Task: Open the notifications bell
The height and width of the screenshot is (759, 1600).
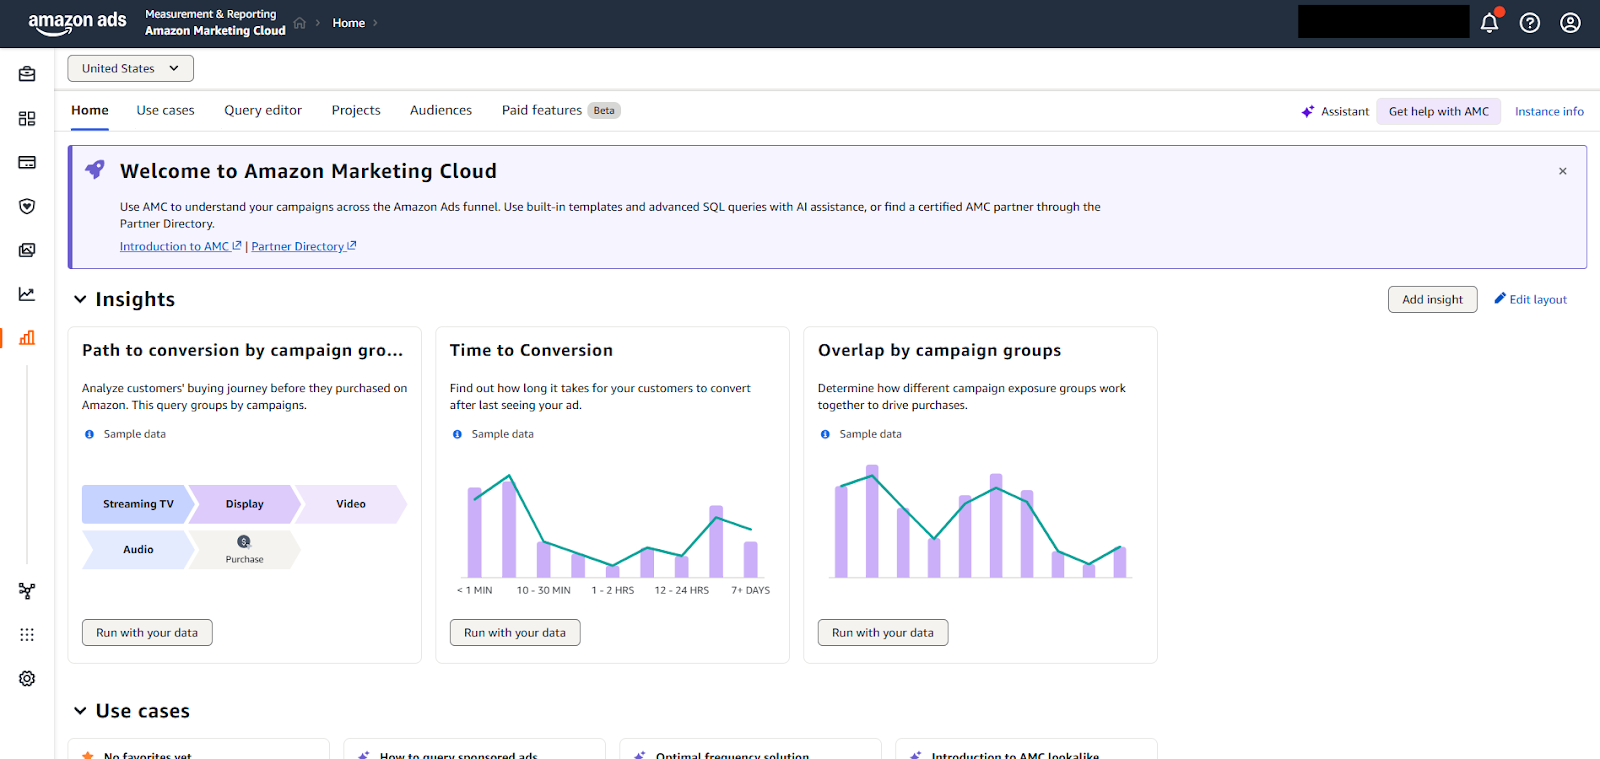Action: 1489,23
